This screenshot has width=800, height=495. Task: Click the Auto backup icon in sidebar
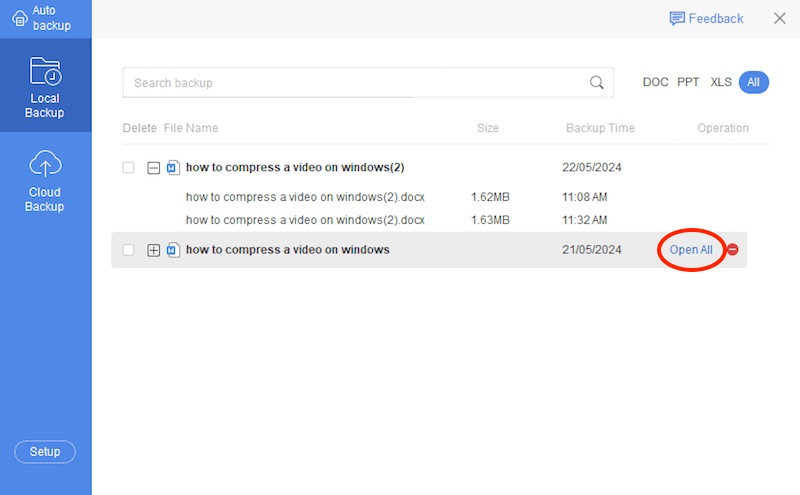pos(19,17)
